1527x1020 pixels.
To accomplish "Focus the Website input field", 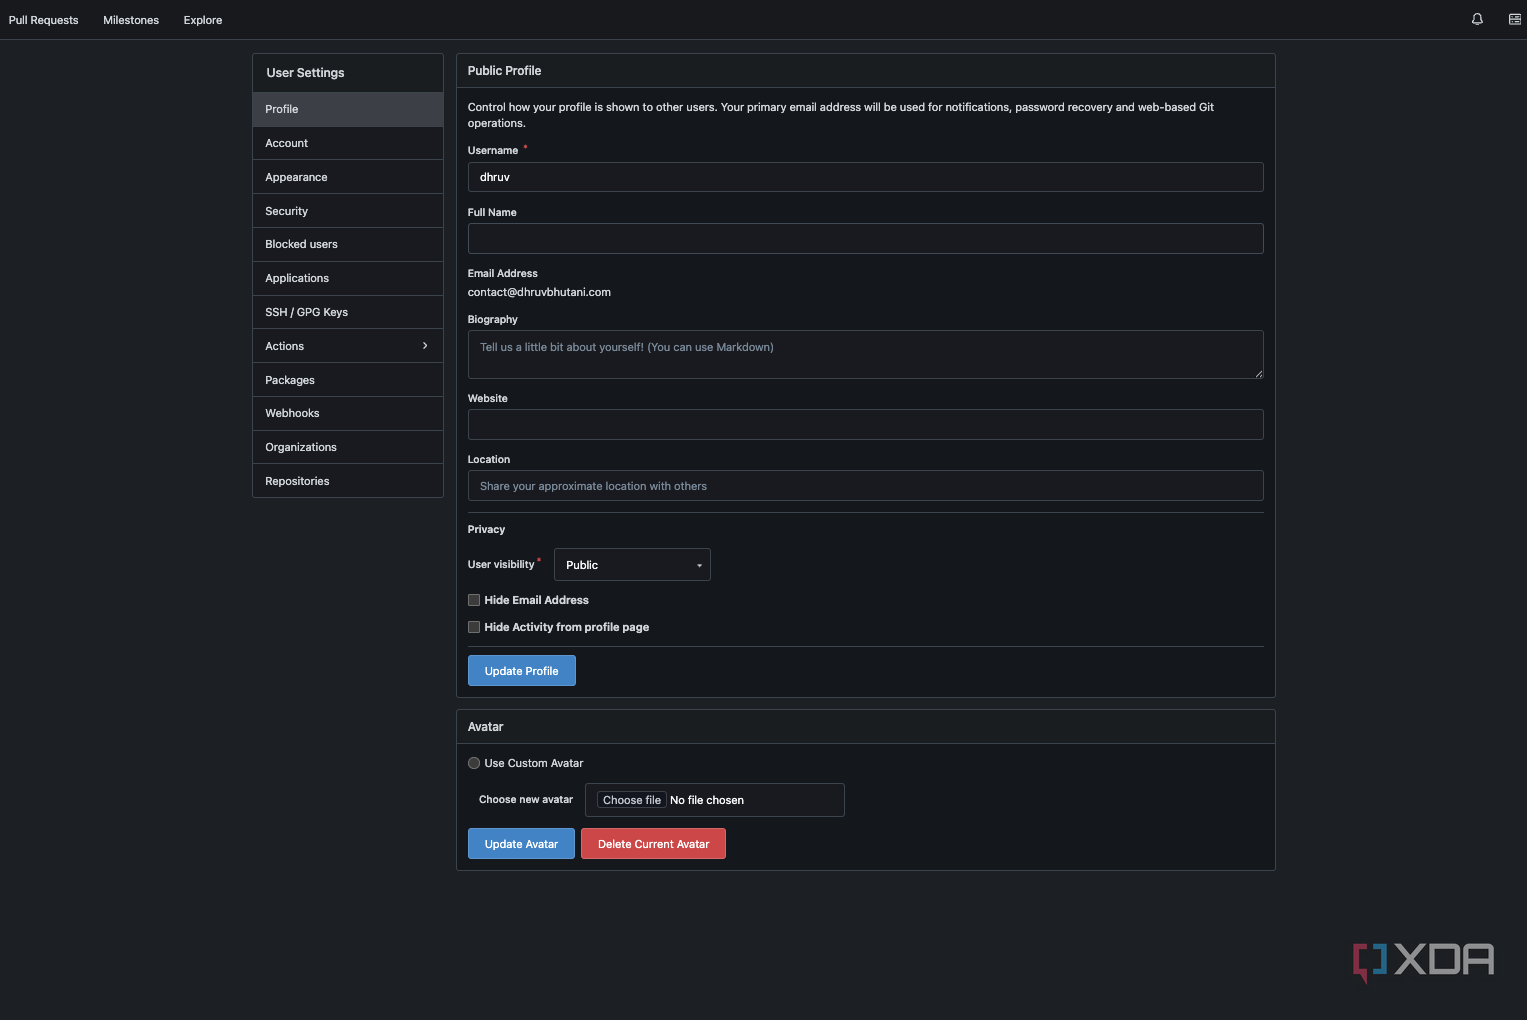I will pos(866,424).
